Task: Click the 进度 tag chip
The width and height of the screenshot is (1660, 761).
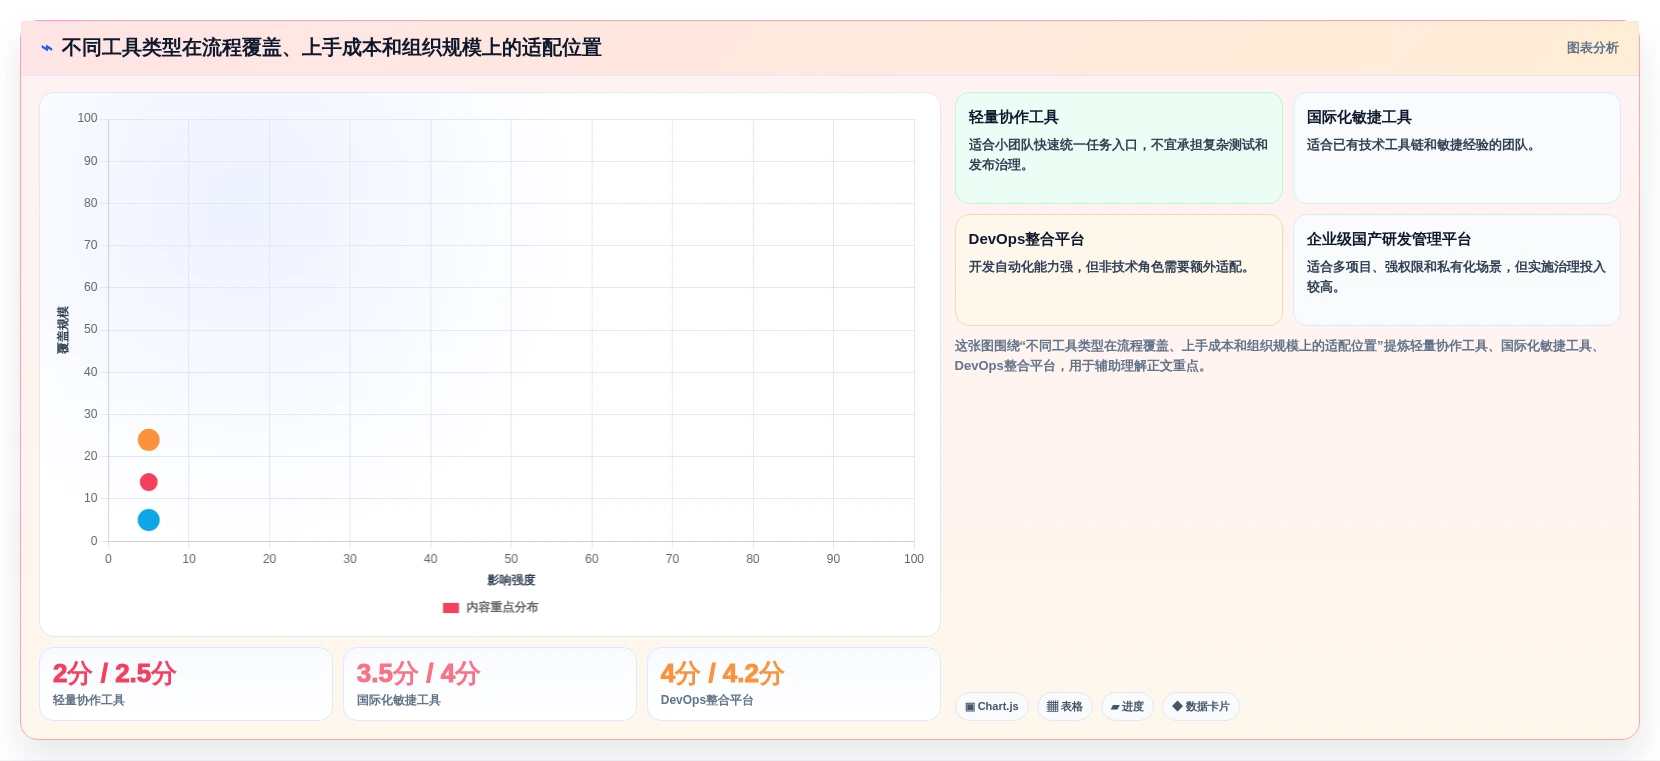Action: [x=1127, y=706]
